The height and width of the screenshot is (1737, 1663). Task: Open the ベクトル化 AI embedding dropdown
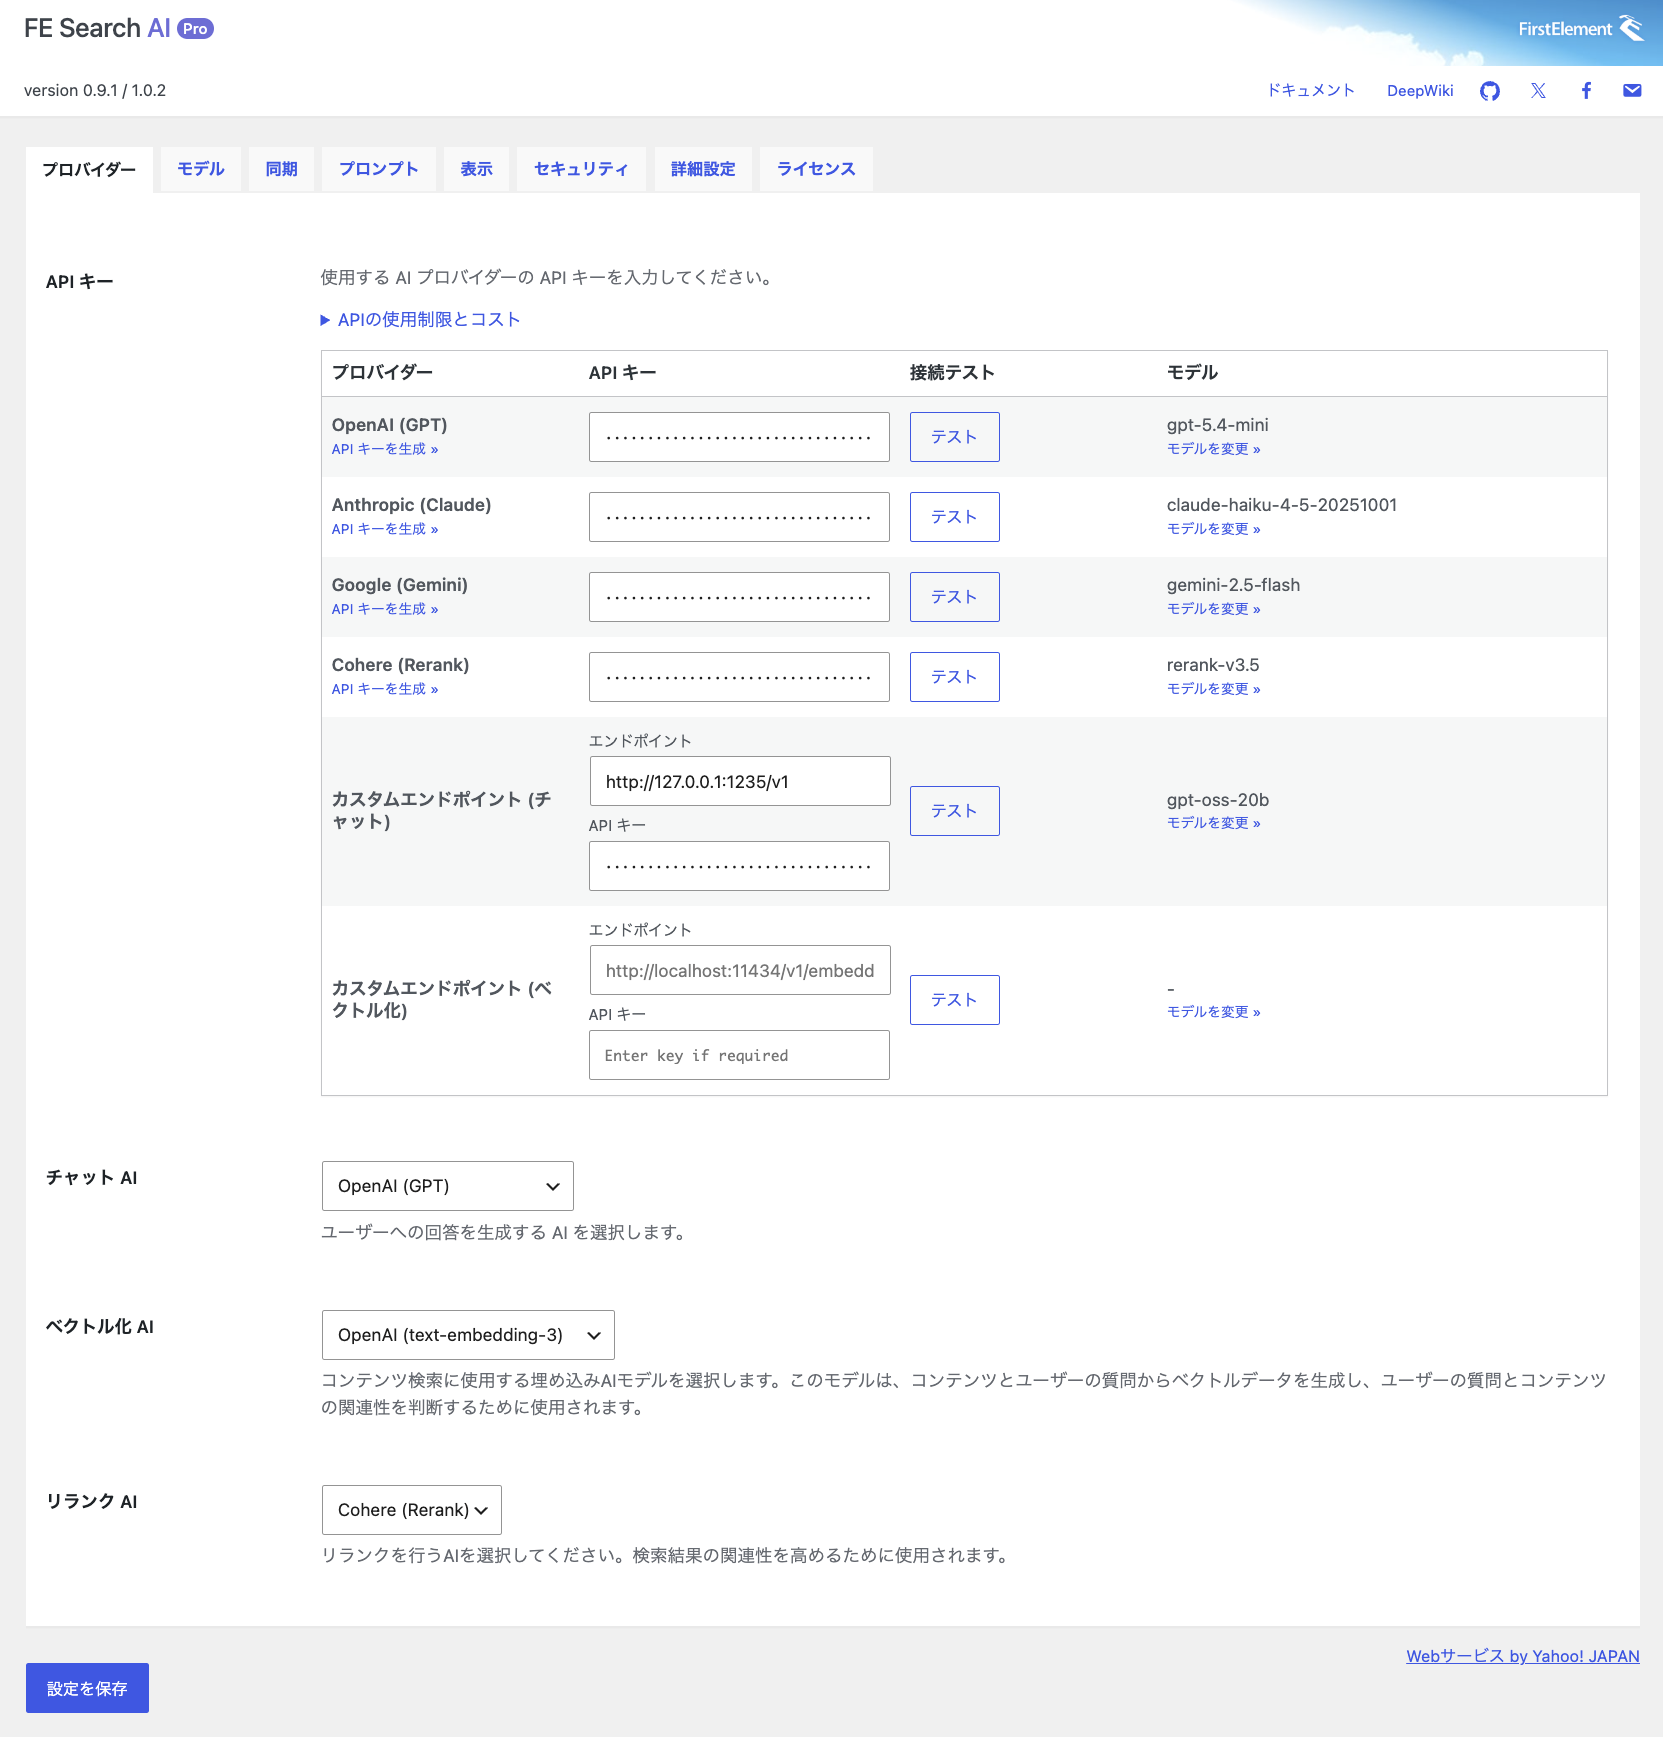coord(468,1335)
